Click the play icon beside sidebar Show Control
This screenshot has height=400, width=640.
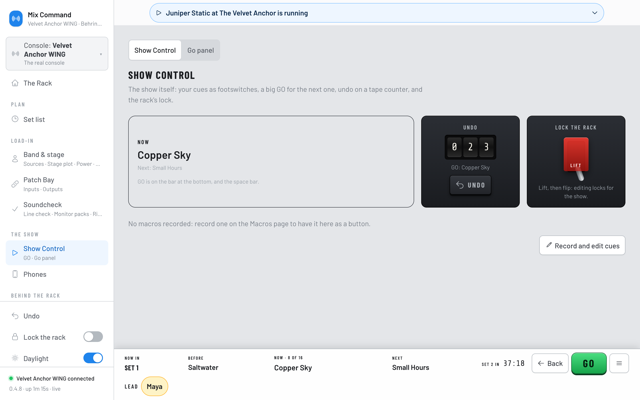[x=15, y=253]
